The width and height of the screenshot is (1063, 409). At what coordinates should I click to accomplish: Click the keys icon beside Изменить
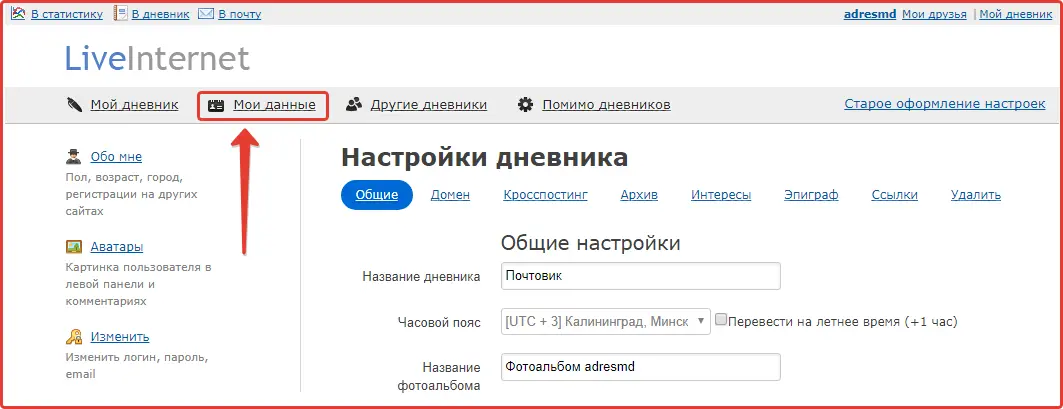73,336
